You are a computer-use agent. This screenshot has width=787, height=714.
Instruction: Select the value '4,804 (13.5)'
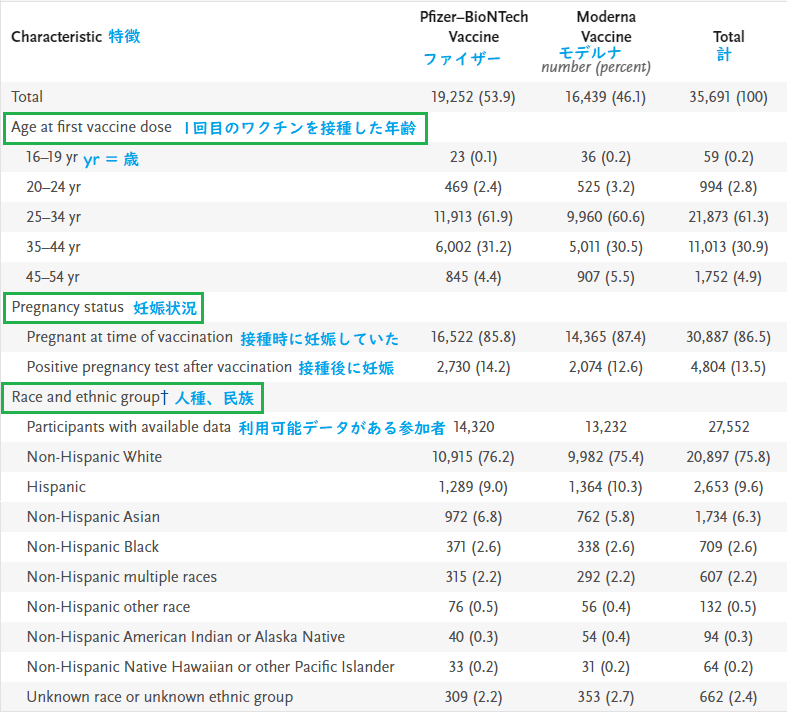[728, 367]
